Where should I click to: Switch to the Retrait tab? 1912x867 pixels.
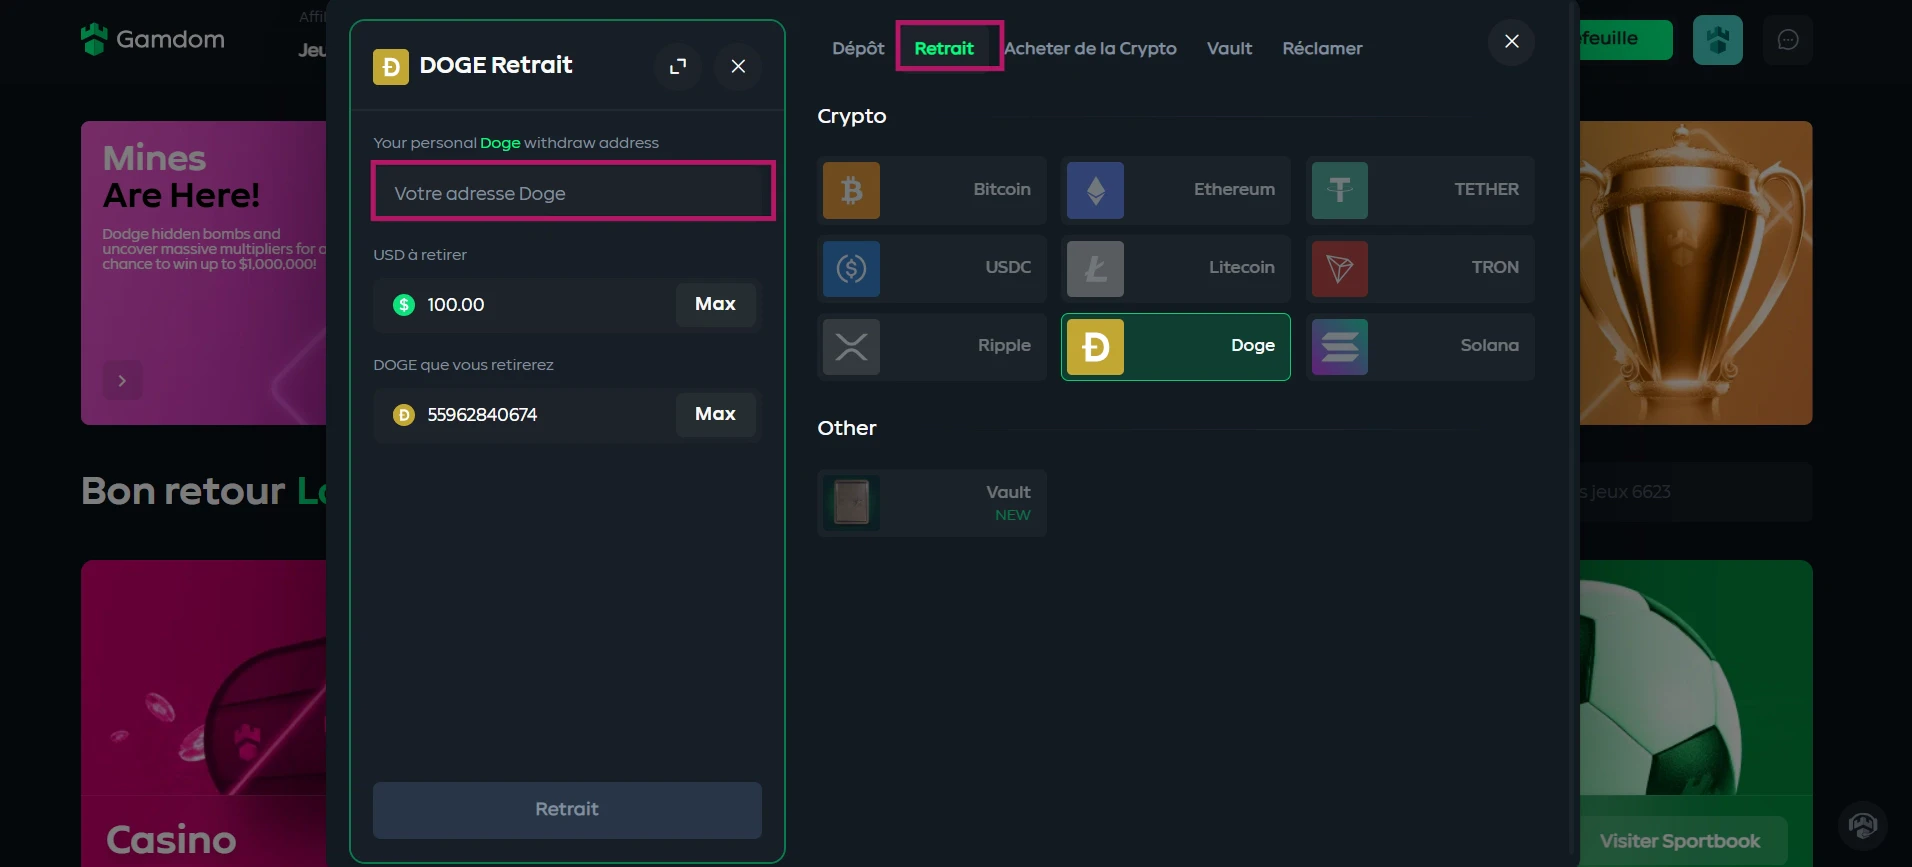(x=944, y=48)
